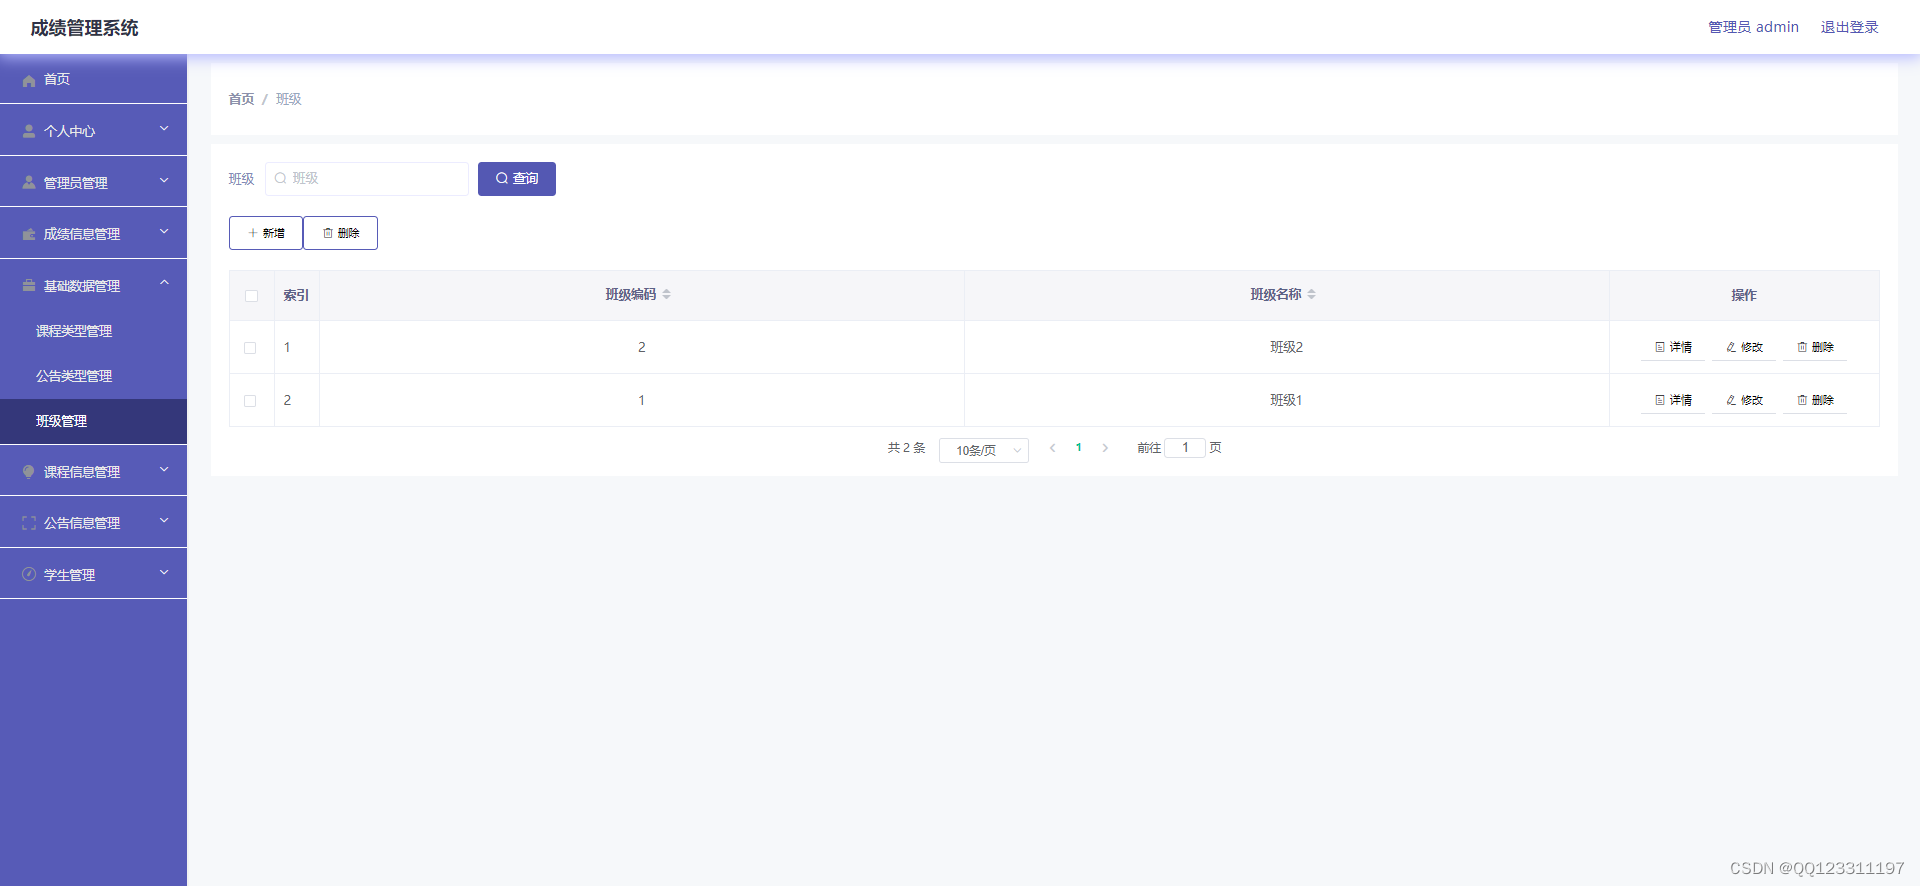Open the 10条/页 page size dropdown
Image resolution: width=1920 pixels, height=886 pixels.
(x=984, y=450)
